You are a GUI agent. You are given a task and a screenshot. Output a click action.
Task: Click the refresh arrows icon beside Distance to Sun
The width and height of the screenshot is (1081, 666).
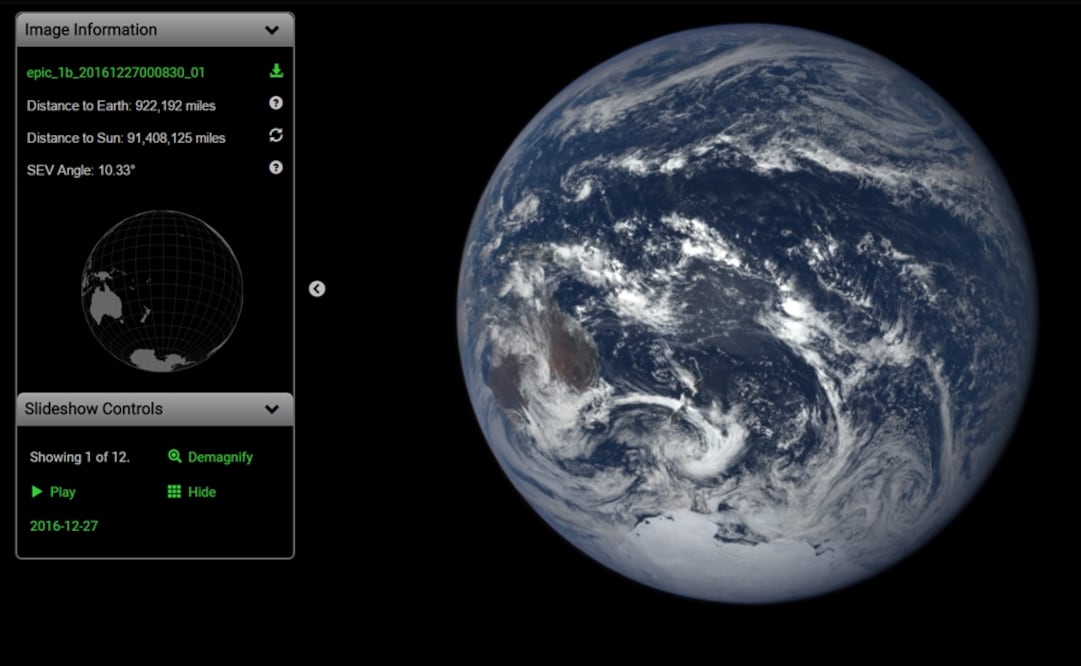[x=276, y=135]
